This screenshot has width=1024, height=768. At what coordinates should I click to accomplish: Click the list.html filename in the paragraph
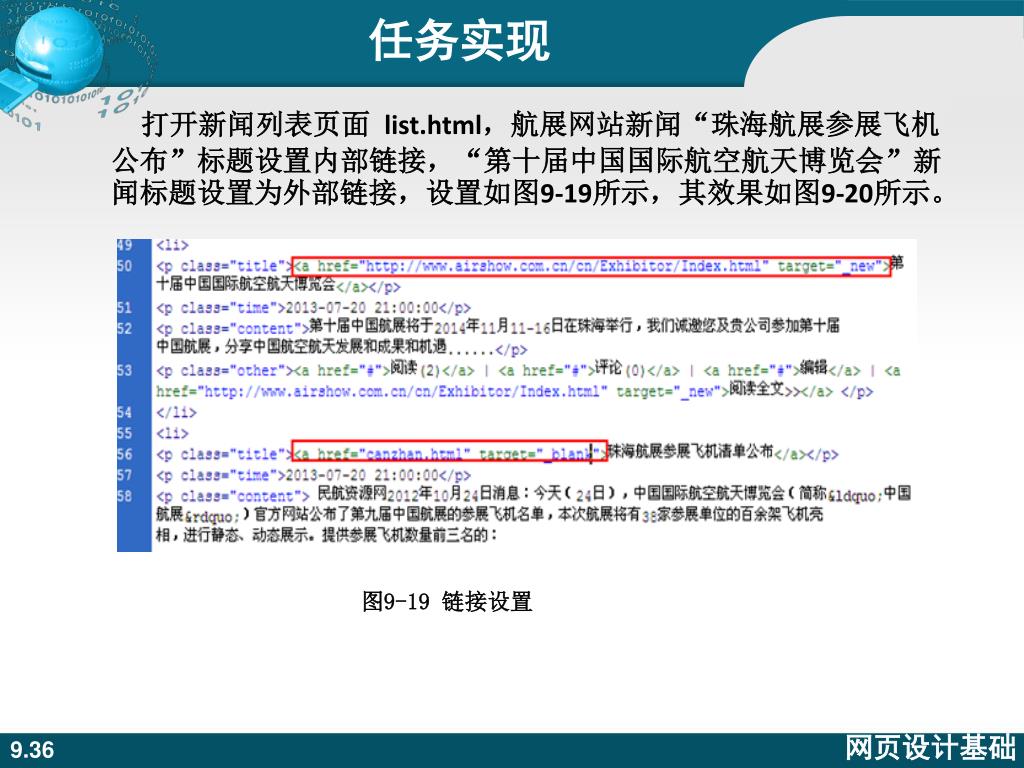pyautogui.click(x=432, y=124)
